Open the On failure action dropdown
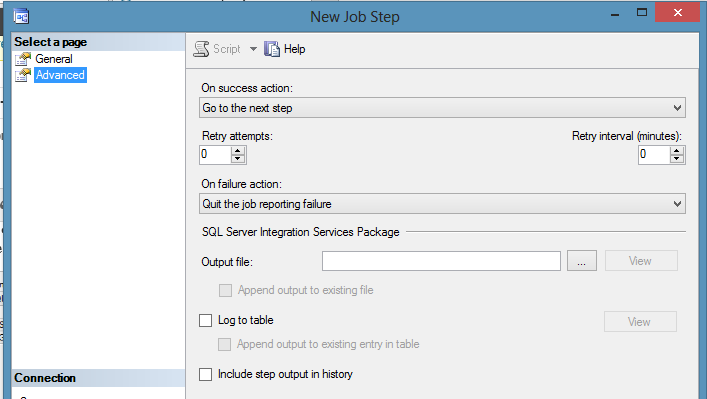Viewport: 707px width, 399px height. pos(442,204)
